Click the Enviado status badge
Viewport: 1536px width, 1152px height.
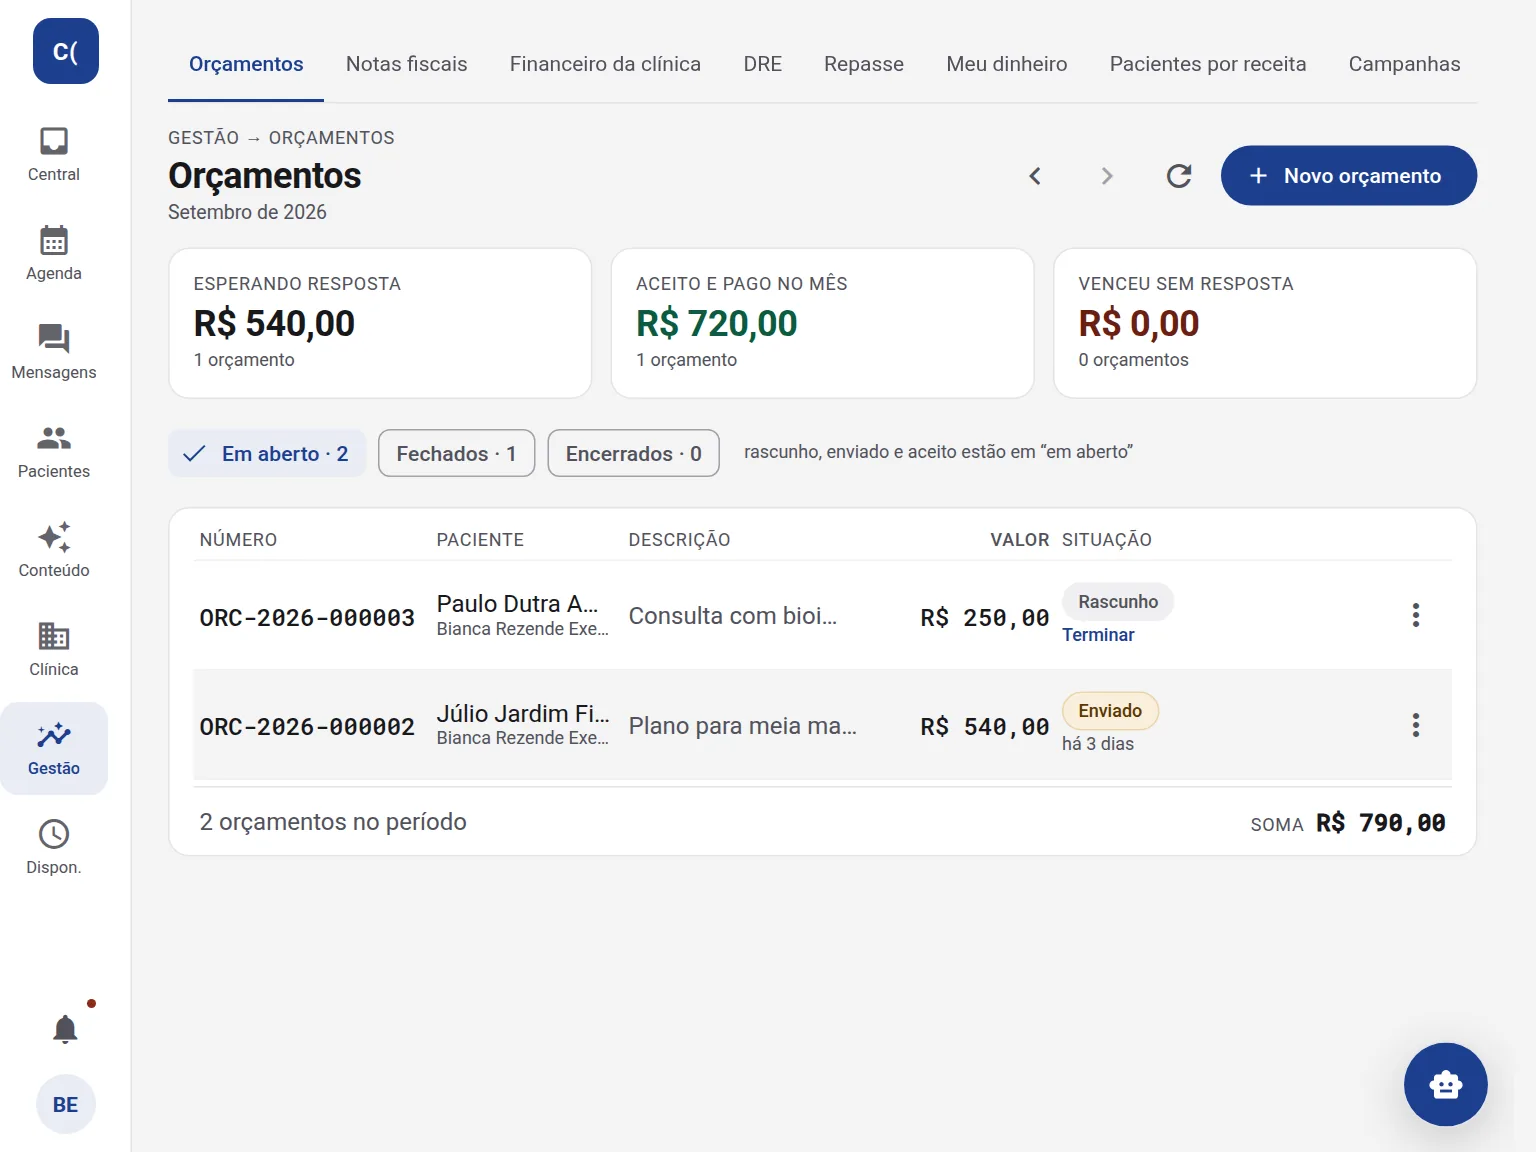click(x=1110, y=711)
